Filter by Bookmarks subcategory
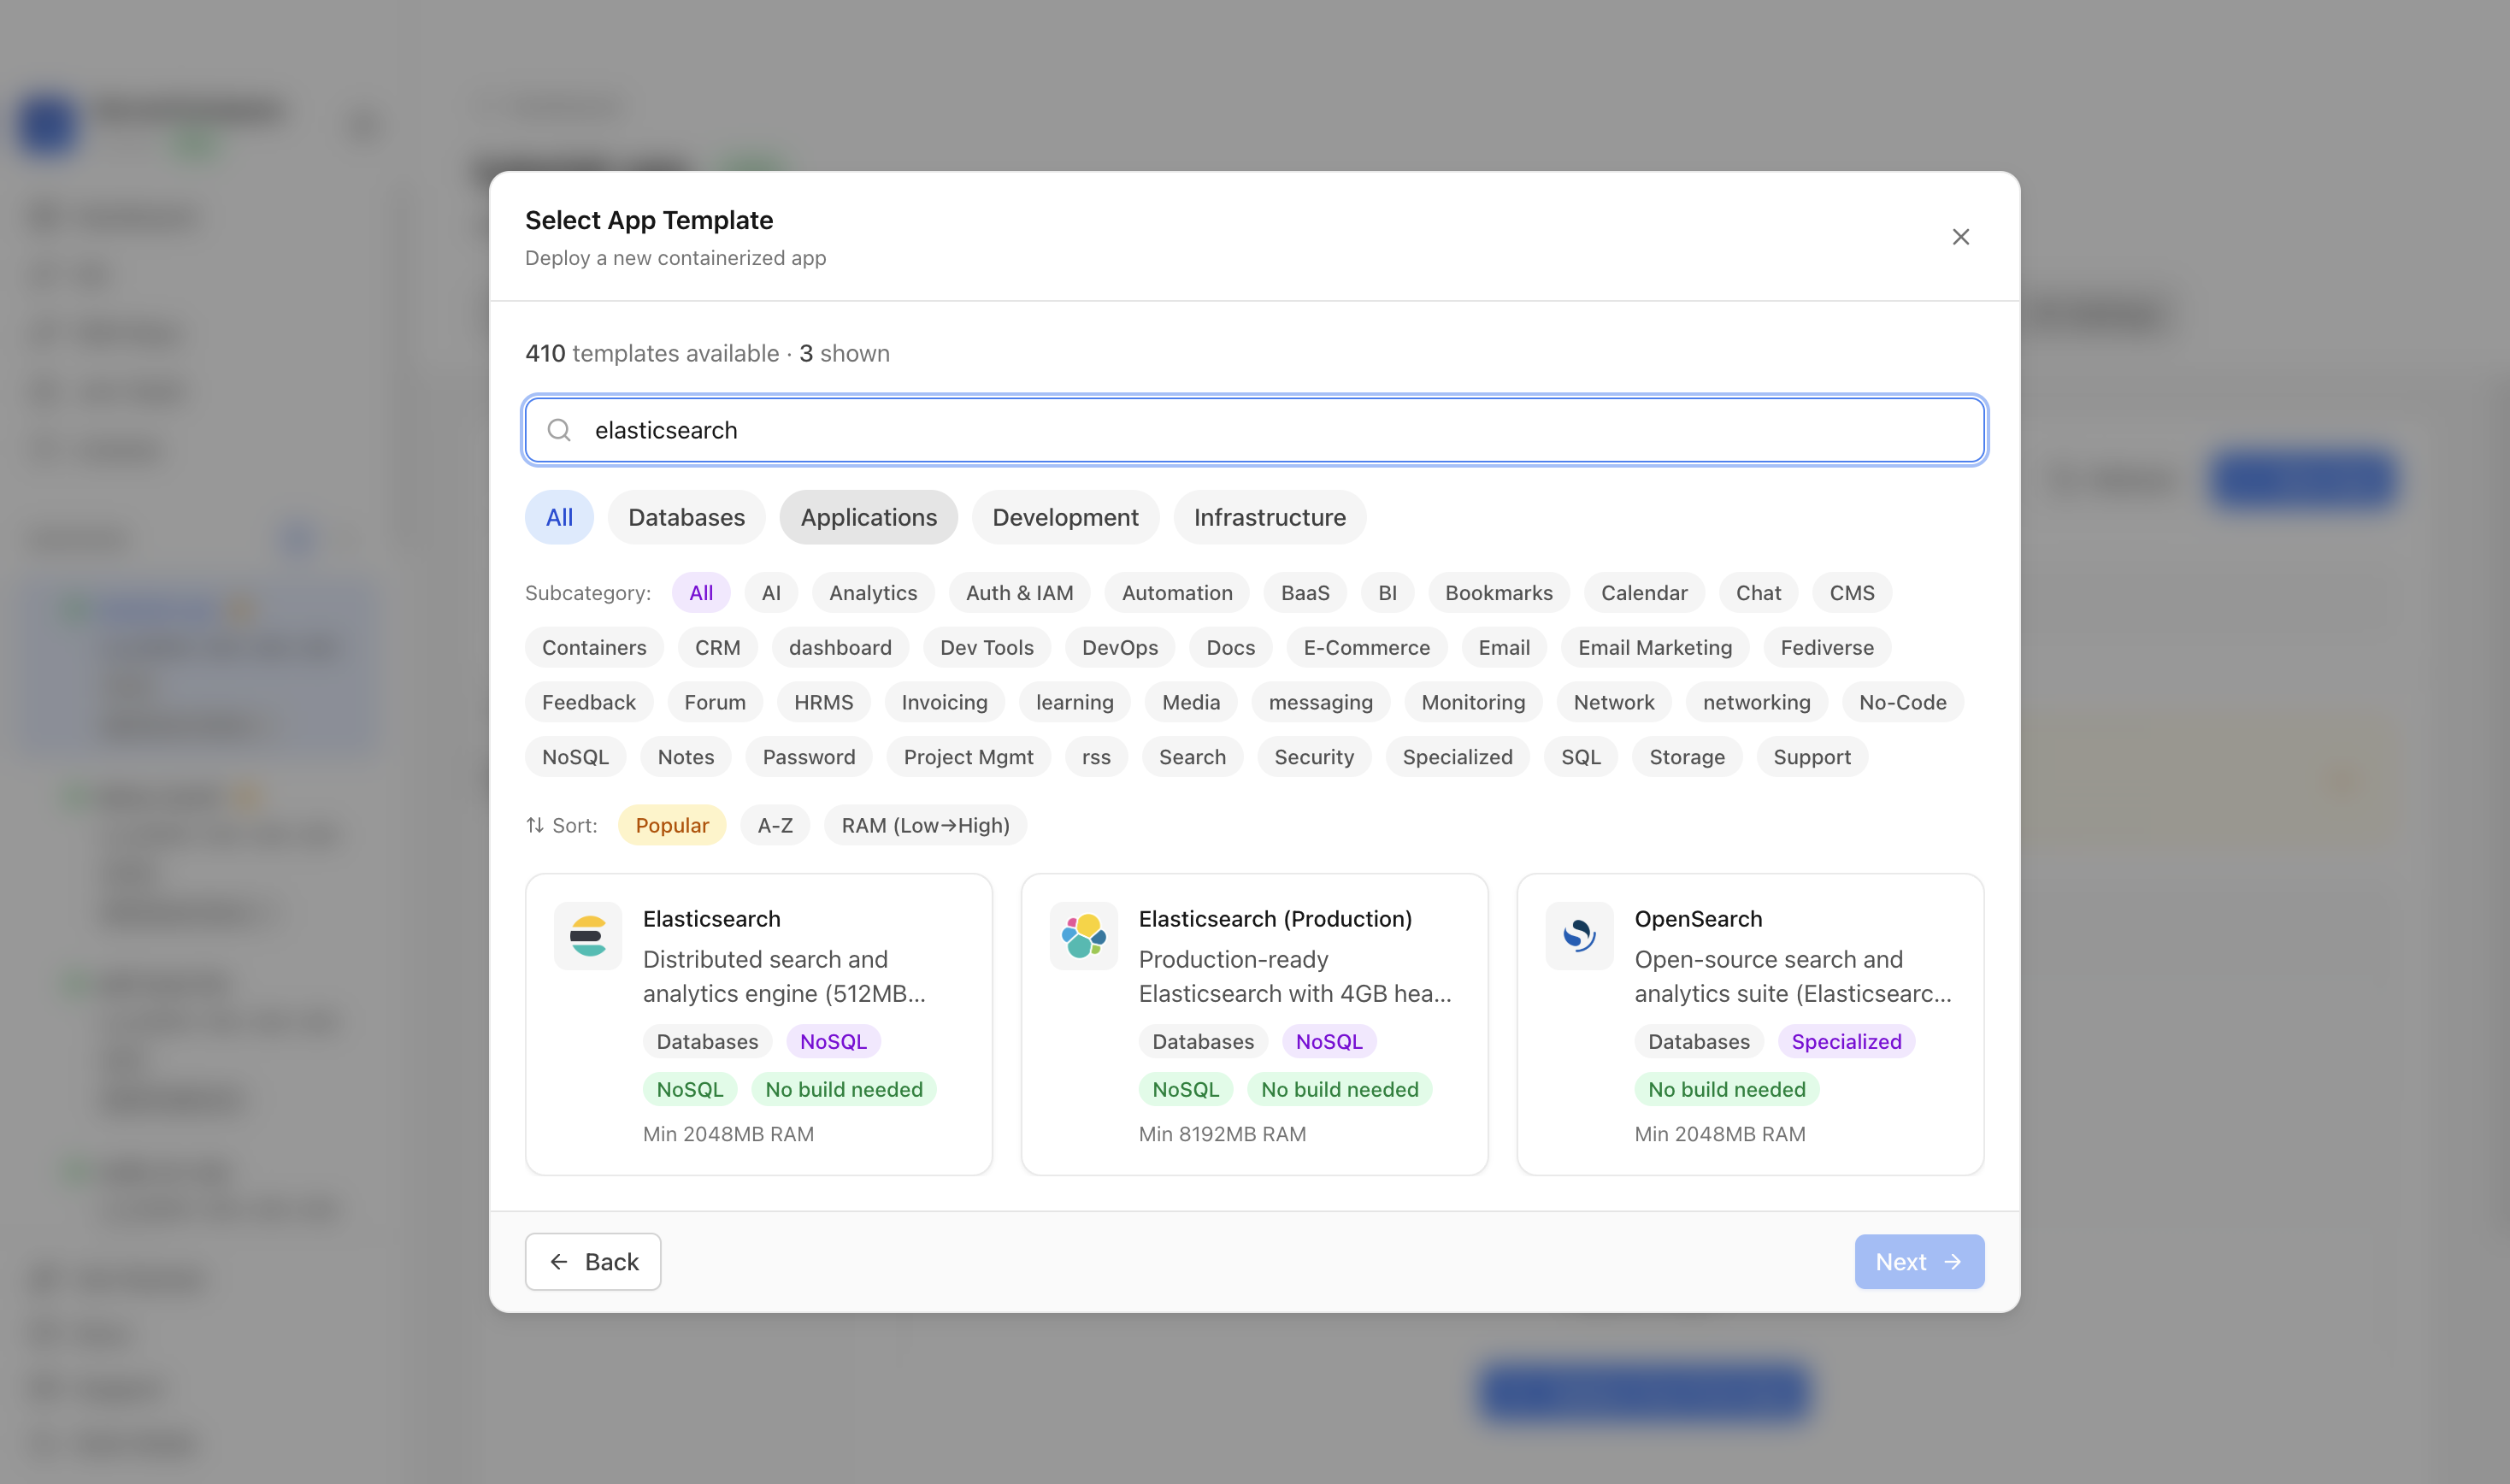The height and width of the screenshot is (1484, 2510). point(1498,593)
